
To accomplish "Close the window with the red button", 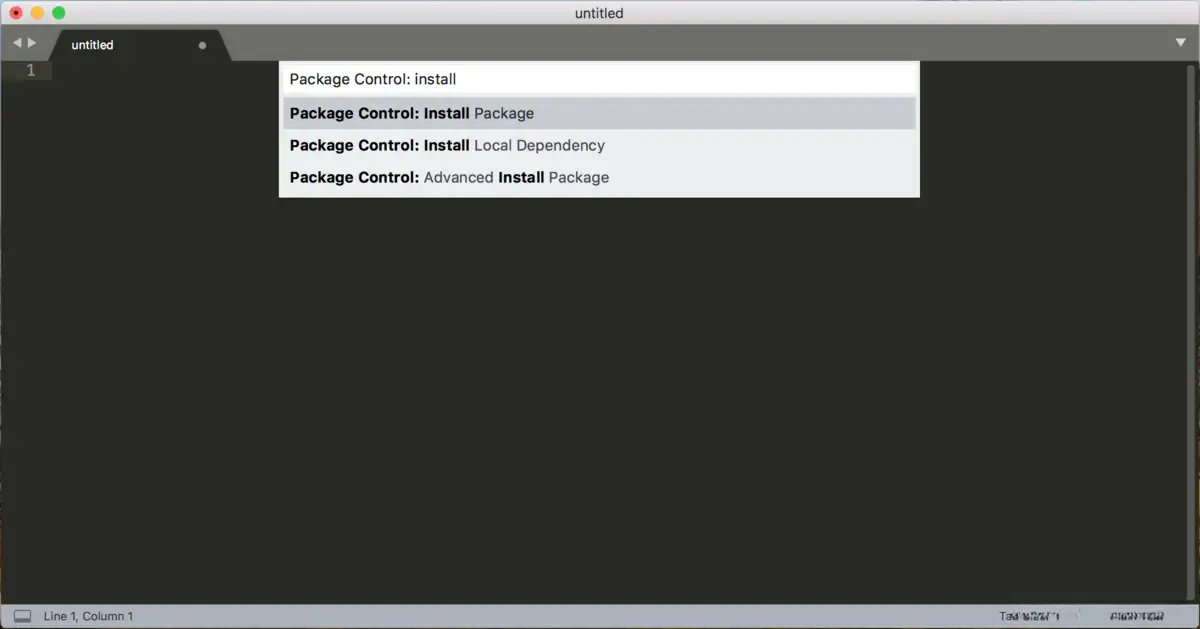I will click(16, 13).
